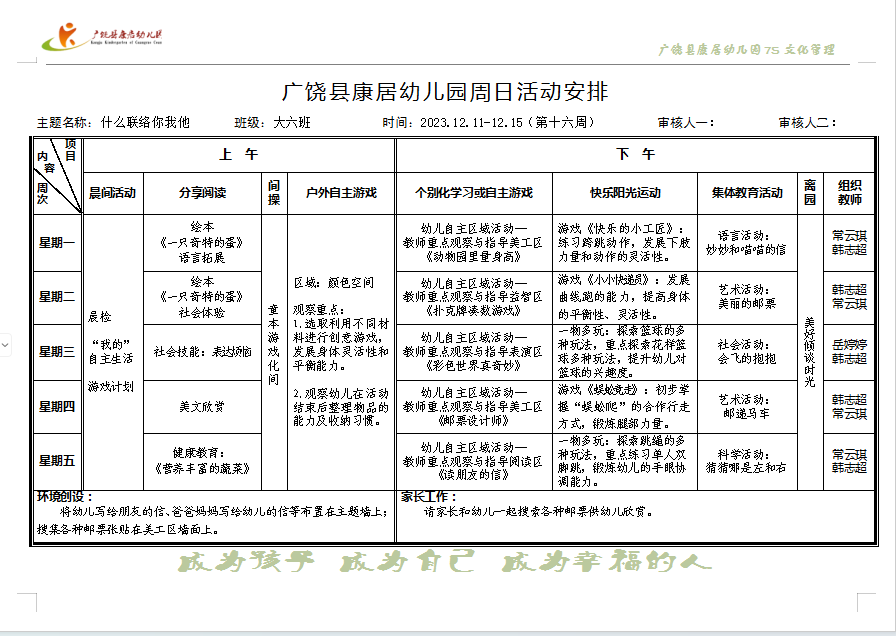Screen dimensions: 896x636
Task: Click the 分享阅读 column header
Action: pyautogui.click(x=202, y=193)
